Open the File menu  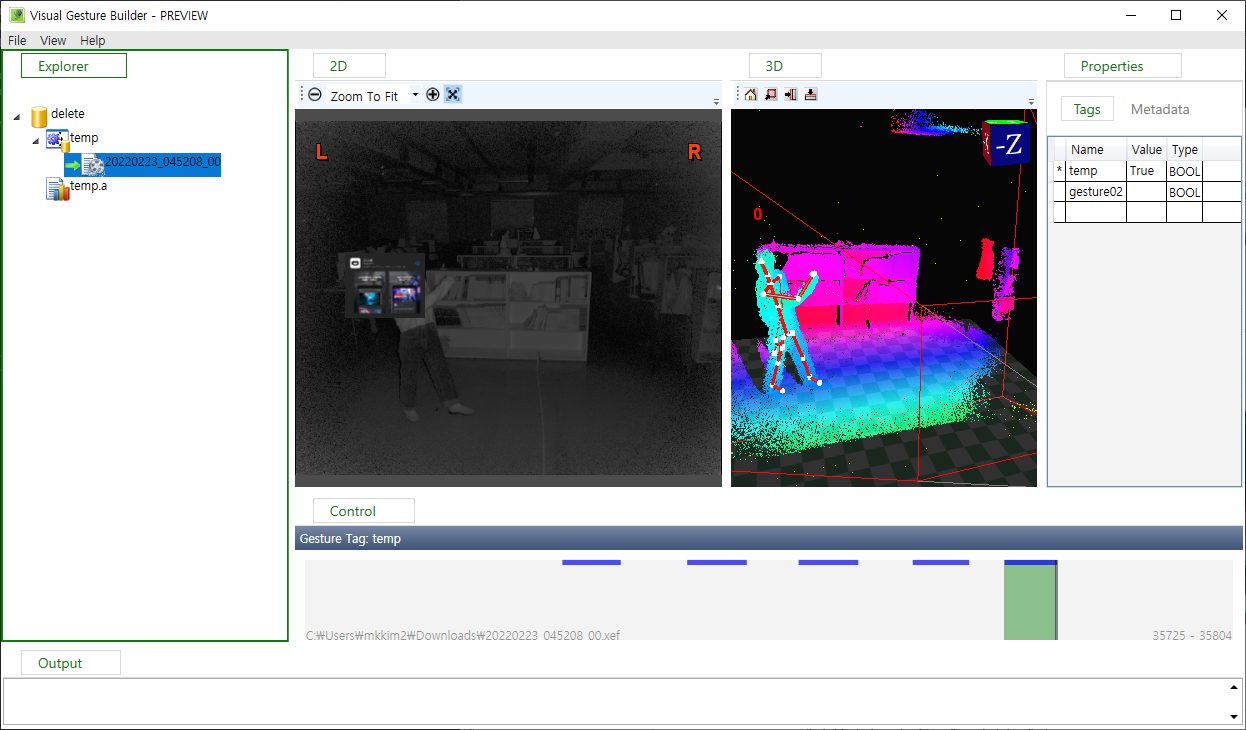pyautogui.click(x=17, y=41)
